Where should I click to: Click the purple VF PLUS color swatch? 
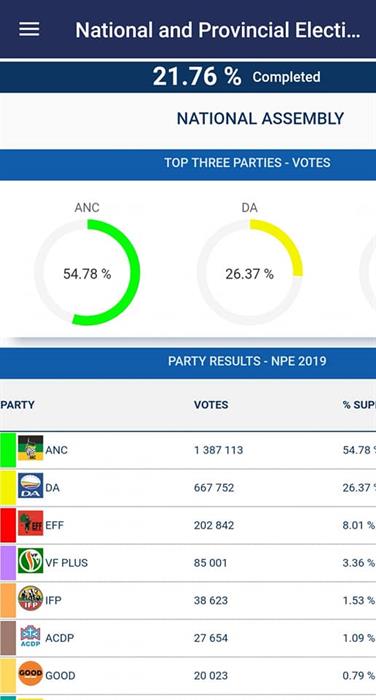coord(8,562)
